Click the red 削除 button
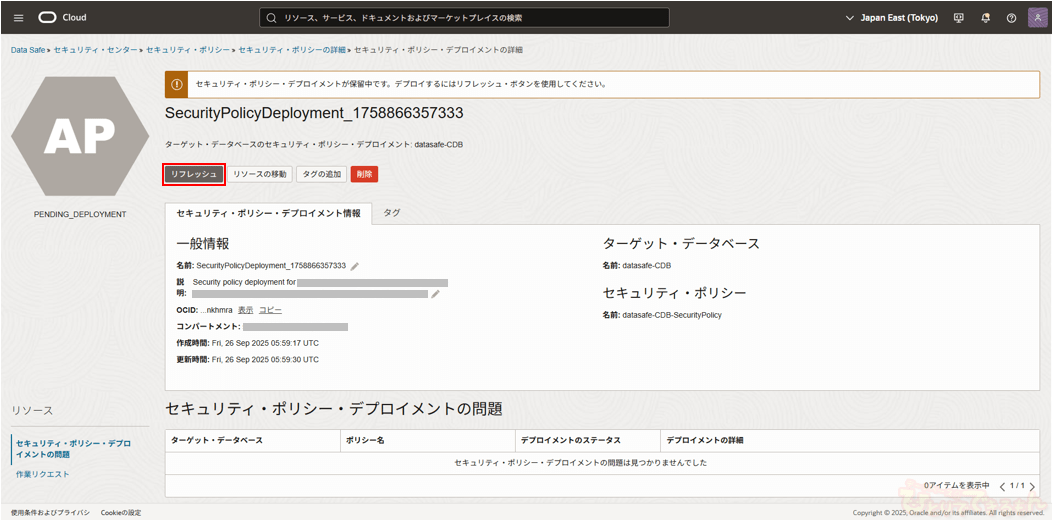This screenshot has width=1052, height=520. 364,174
